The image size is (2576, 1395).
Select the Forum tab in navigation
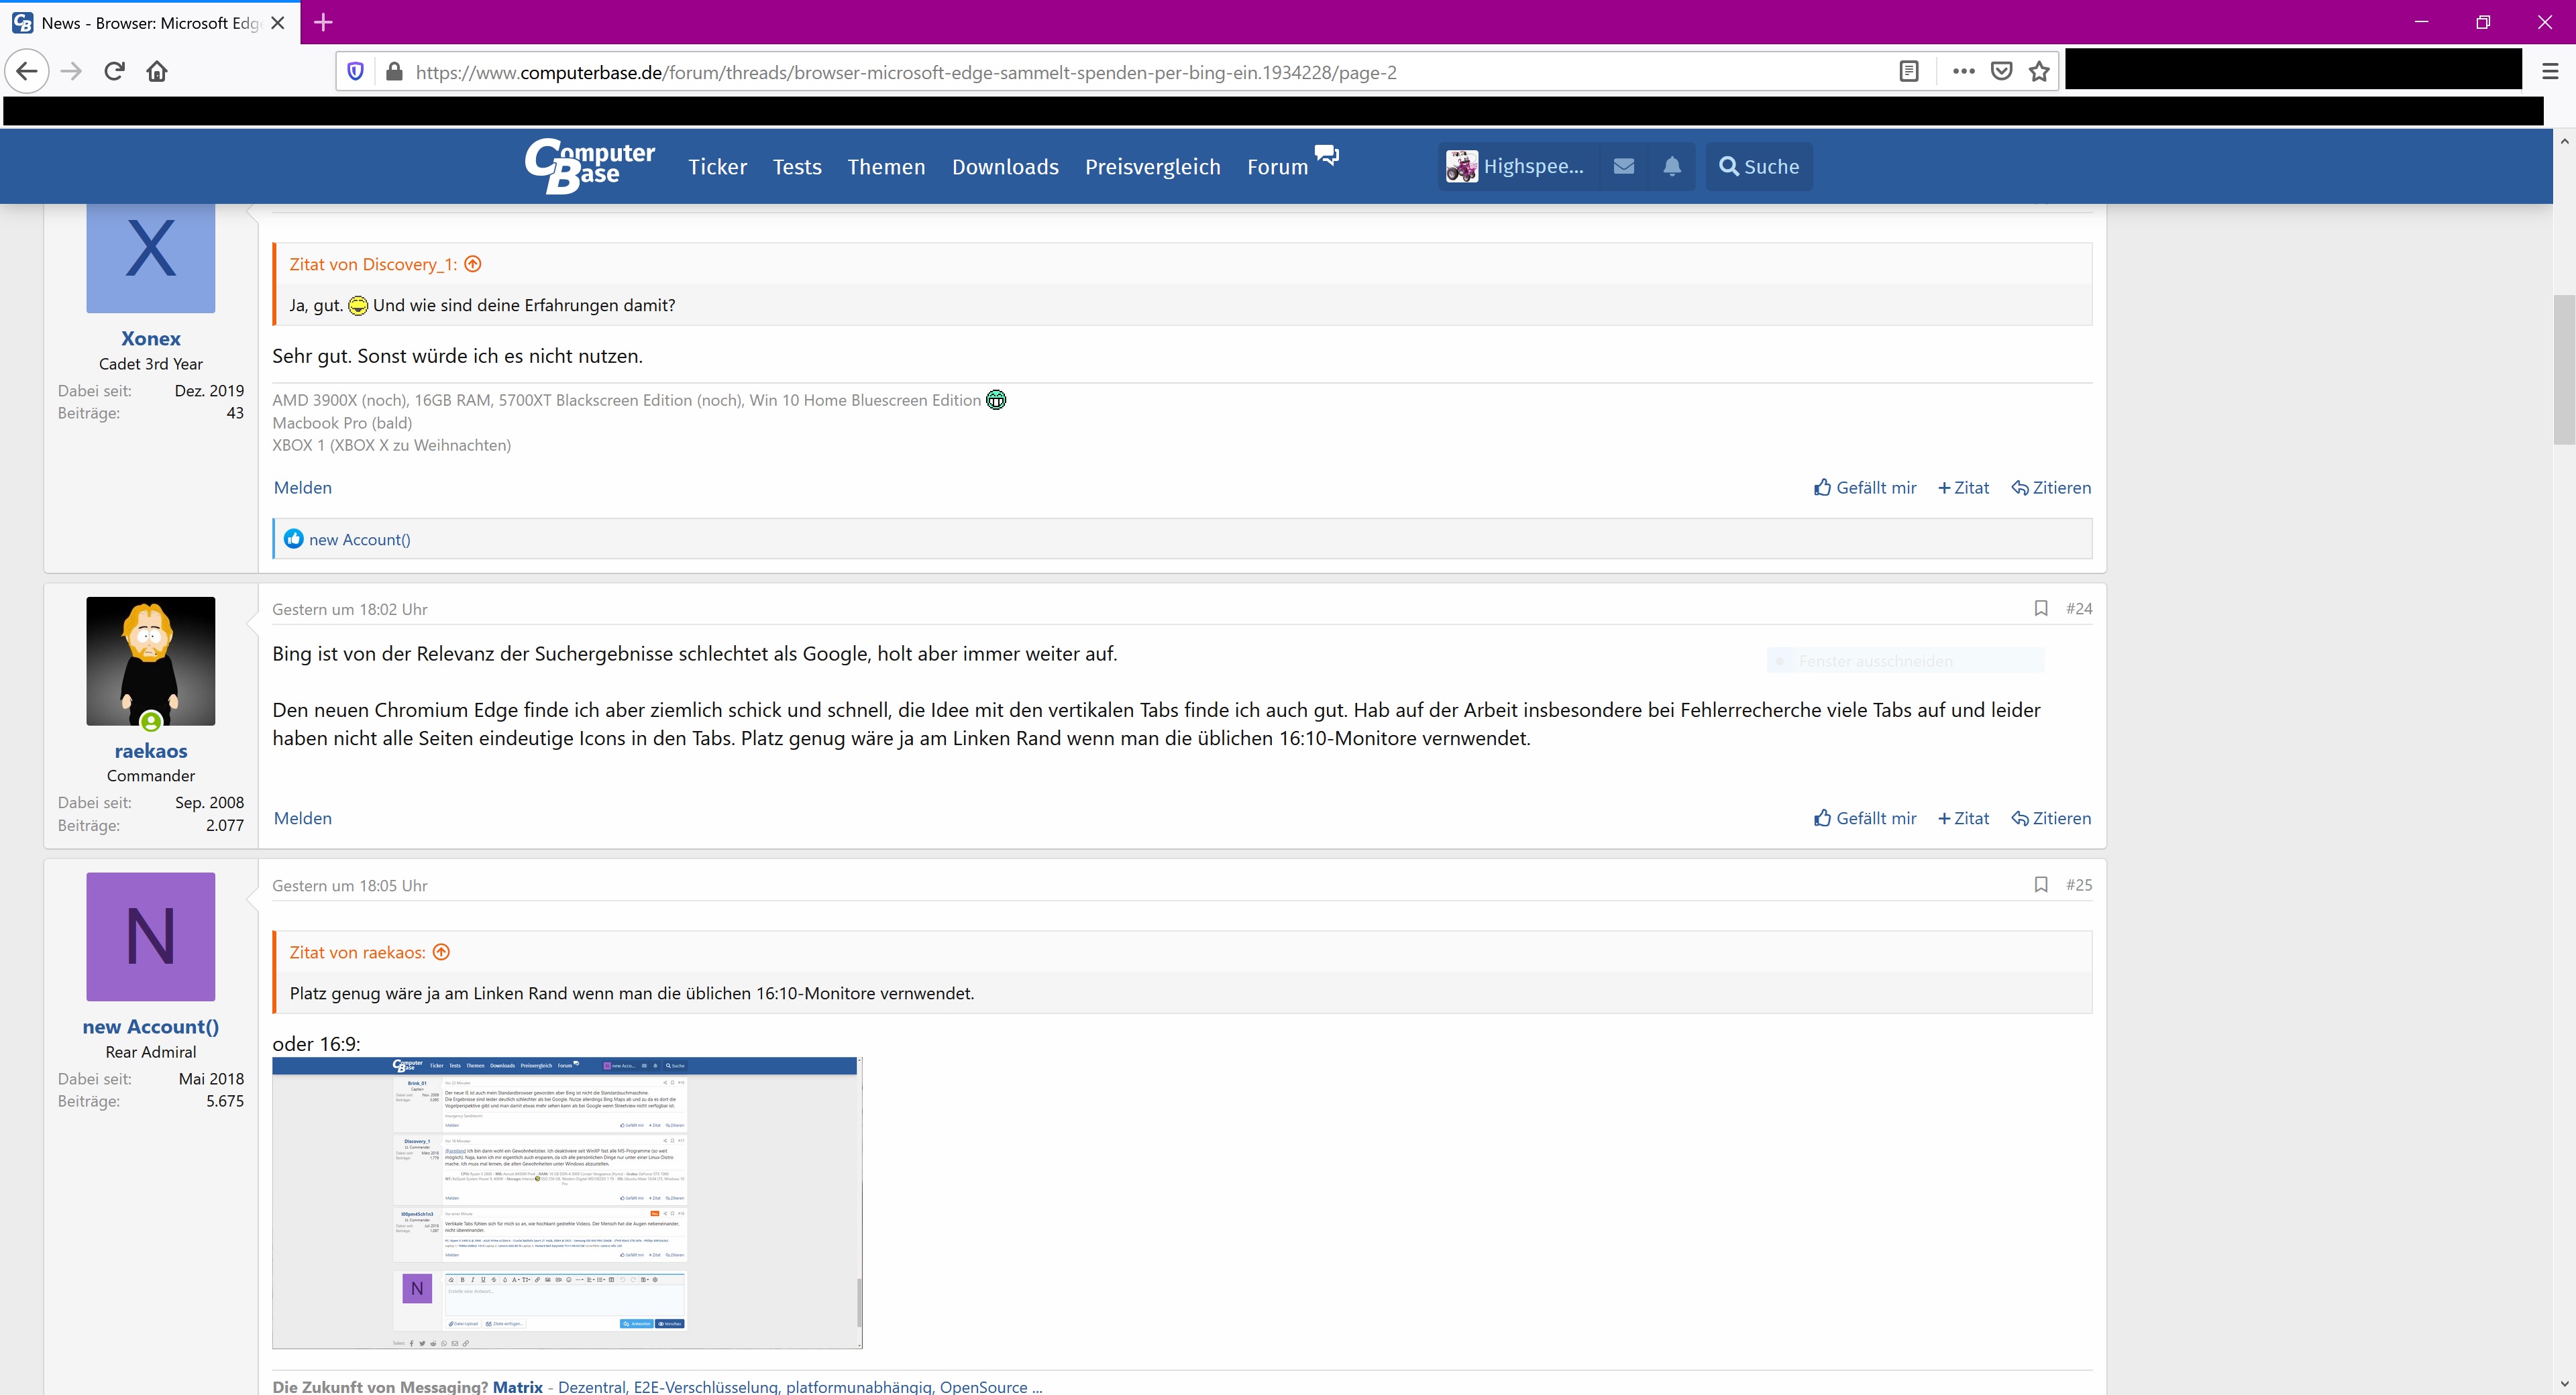coord(1278,165)
